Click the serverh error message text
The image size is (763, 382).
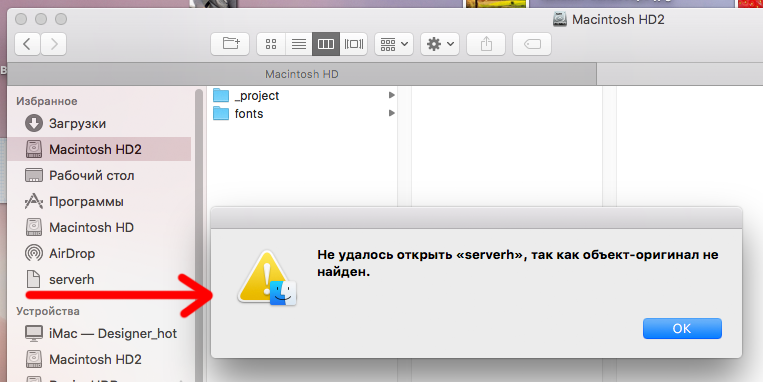point(517,263)
